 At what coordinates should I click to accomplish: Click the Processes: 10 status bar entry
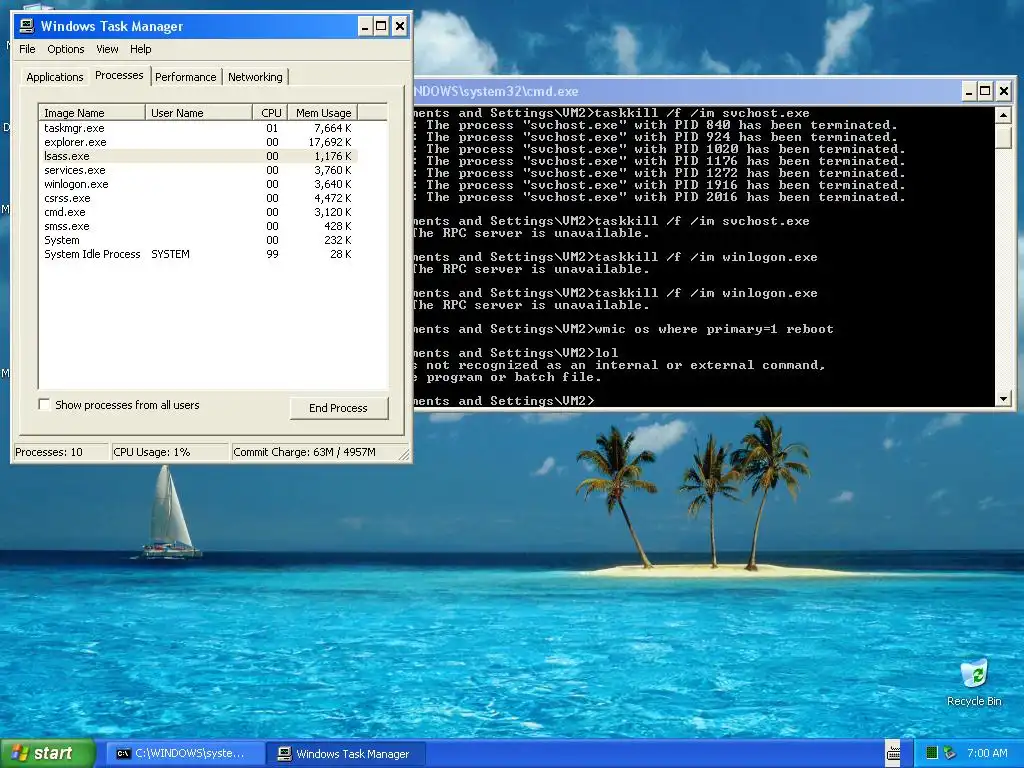[61, 452]
